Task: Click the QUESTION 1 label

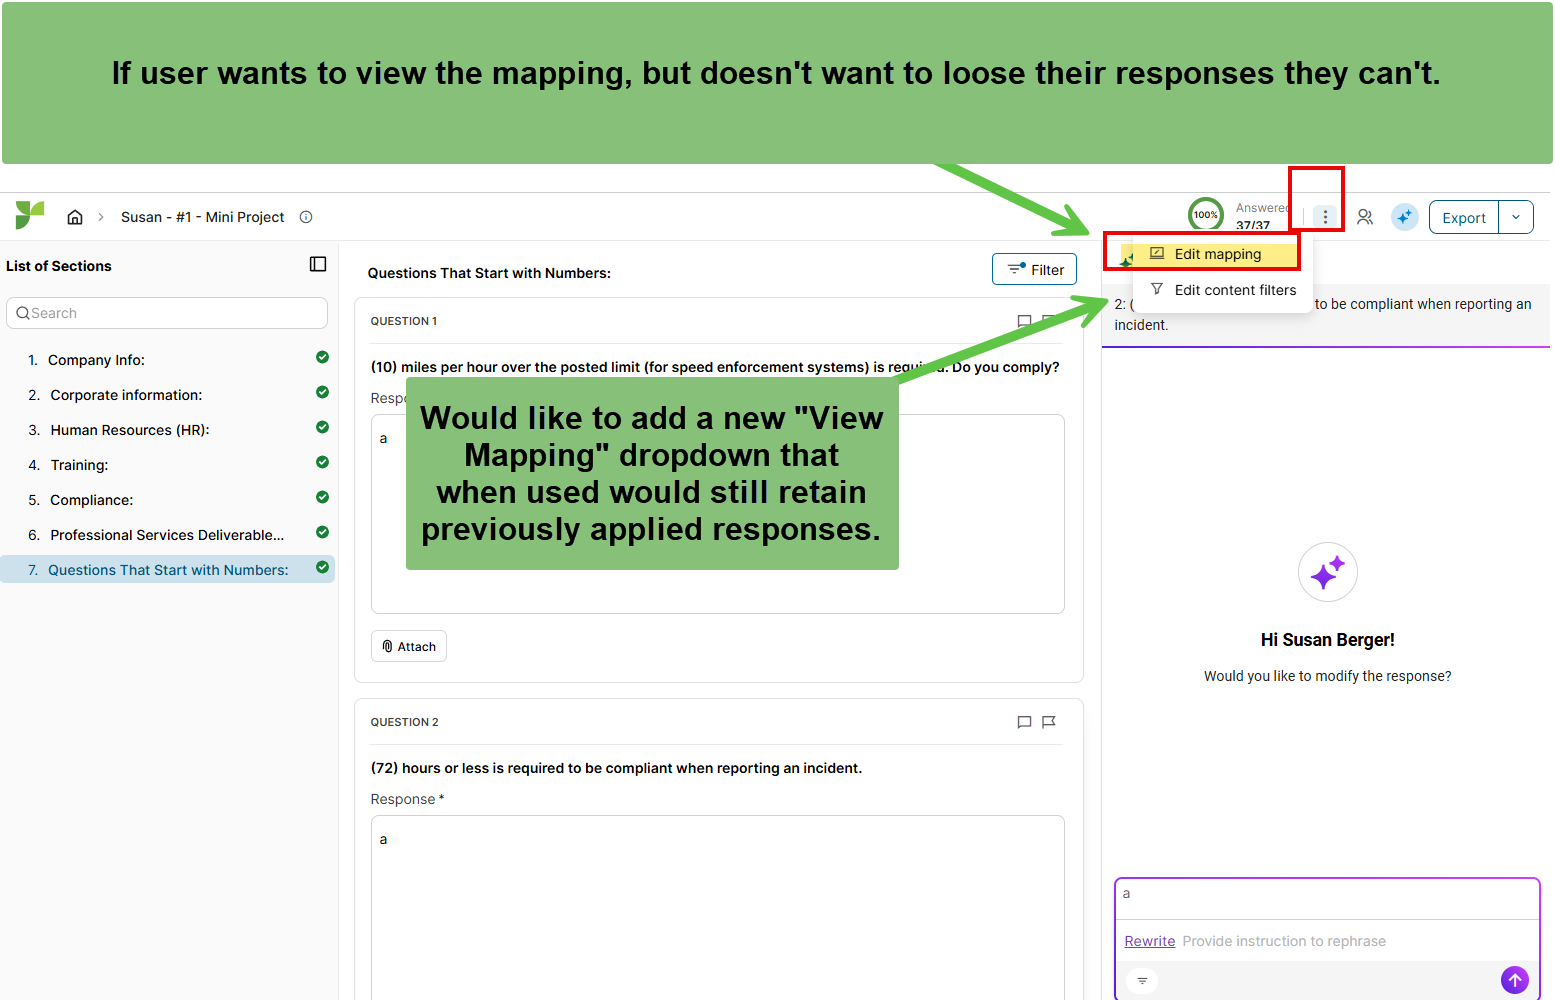Action: (x=404, y=321)
